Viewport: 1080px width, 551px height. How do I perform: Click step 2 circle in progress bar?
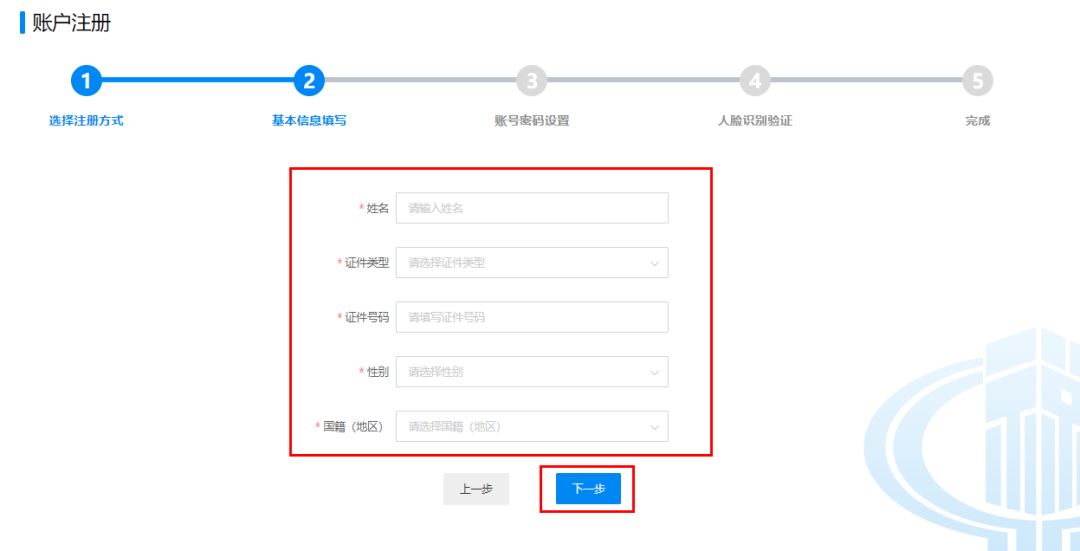coord(309,81)
